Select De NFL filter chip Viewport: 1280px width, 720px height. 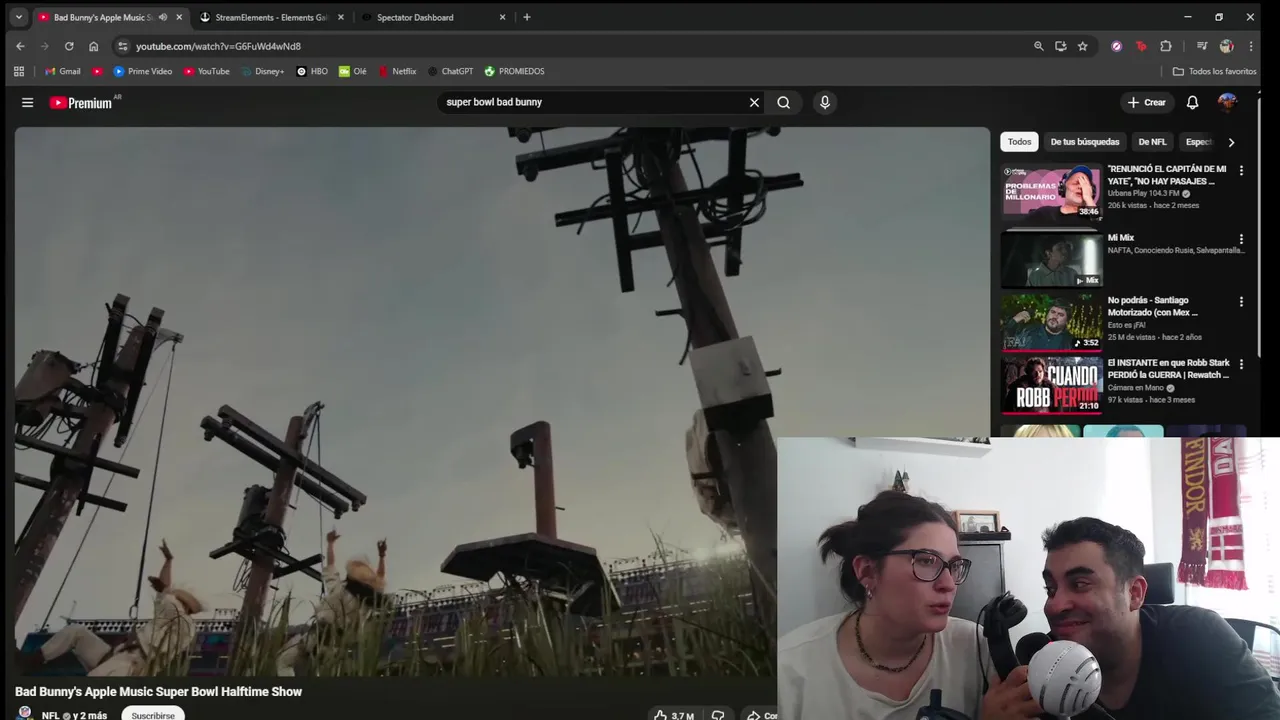[x=1152, y=142]
